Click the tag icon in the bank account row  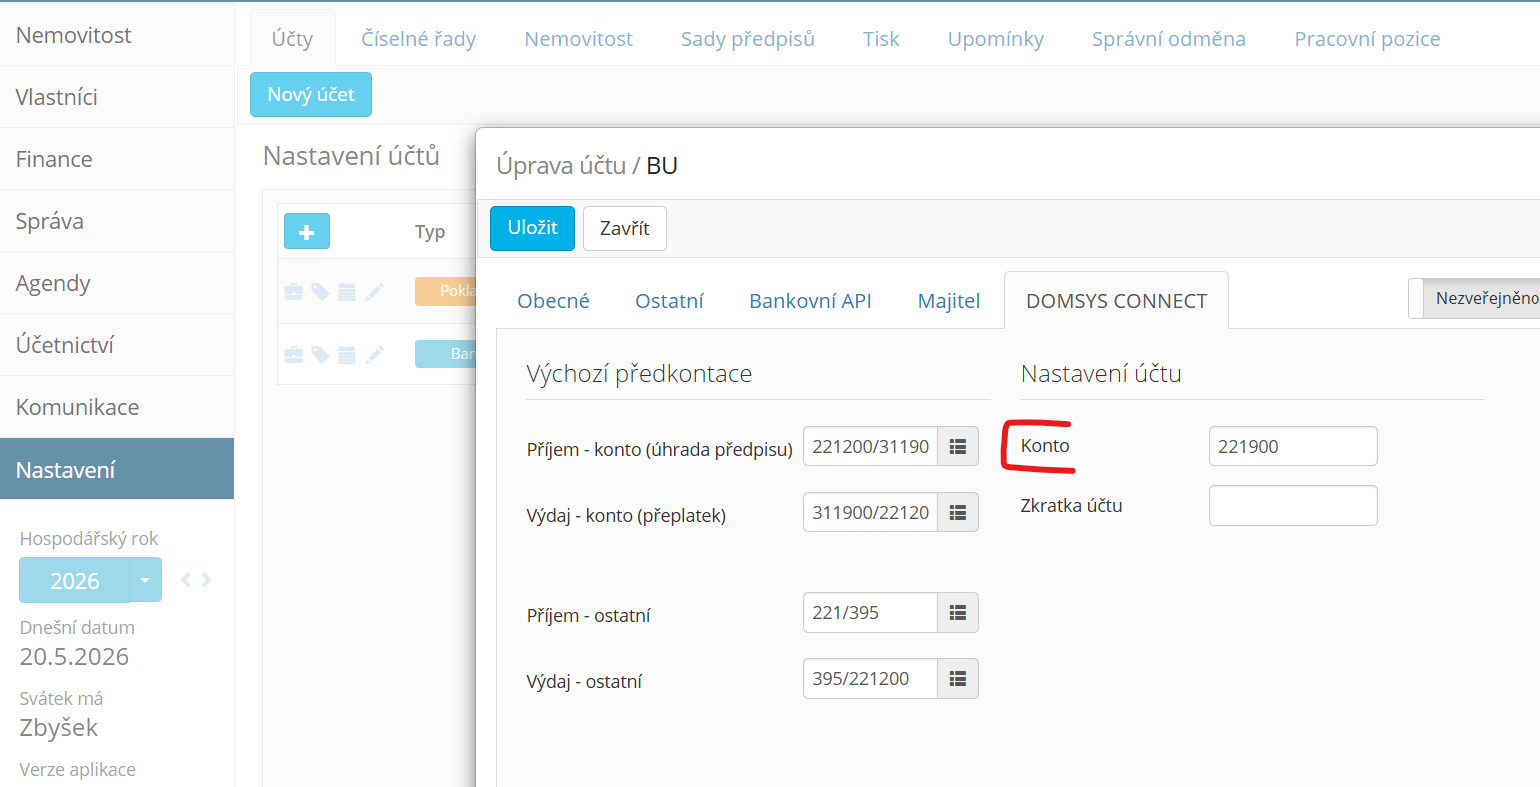[320, 354]
